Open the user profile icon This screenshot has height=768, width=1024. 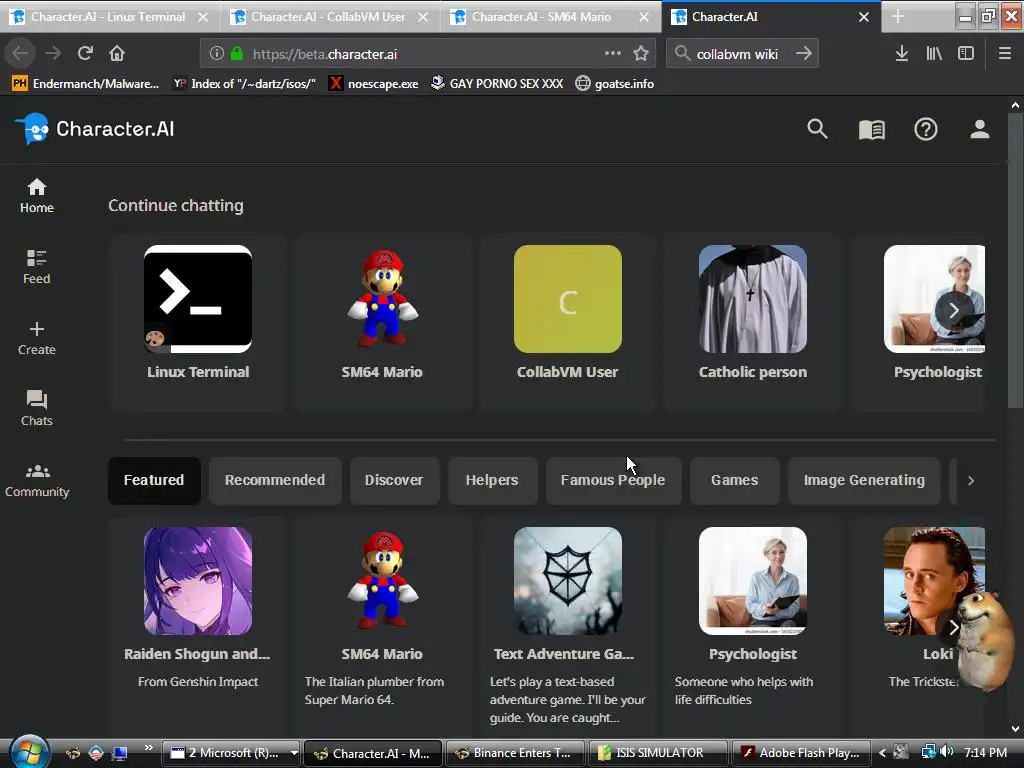coord(979,129)
